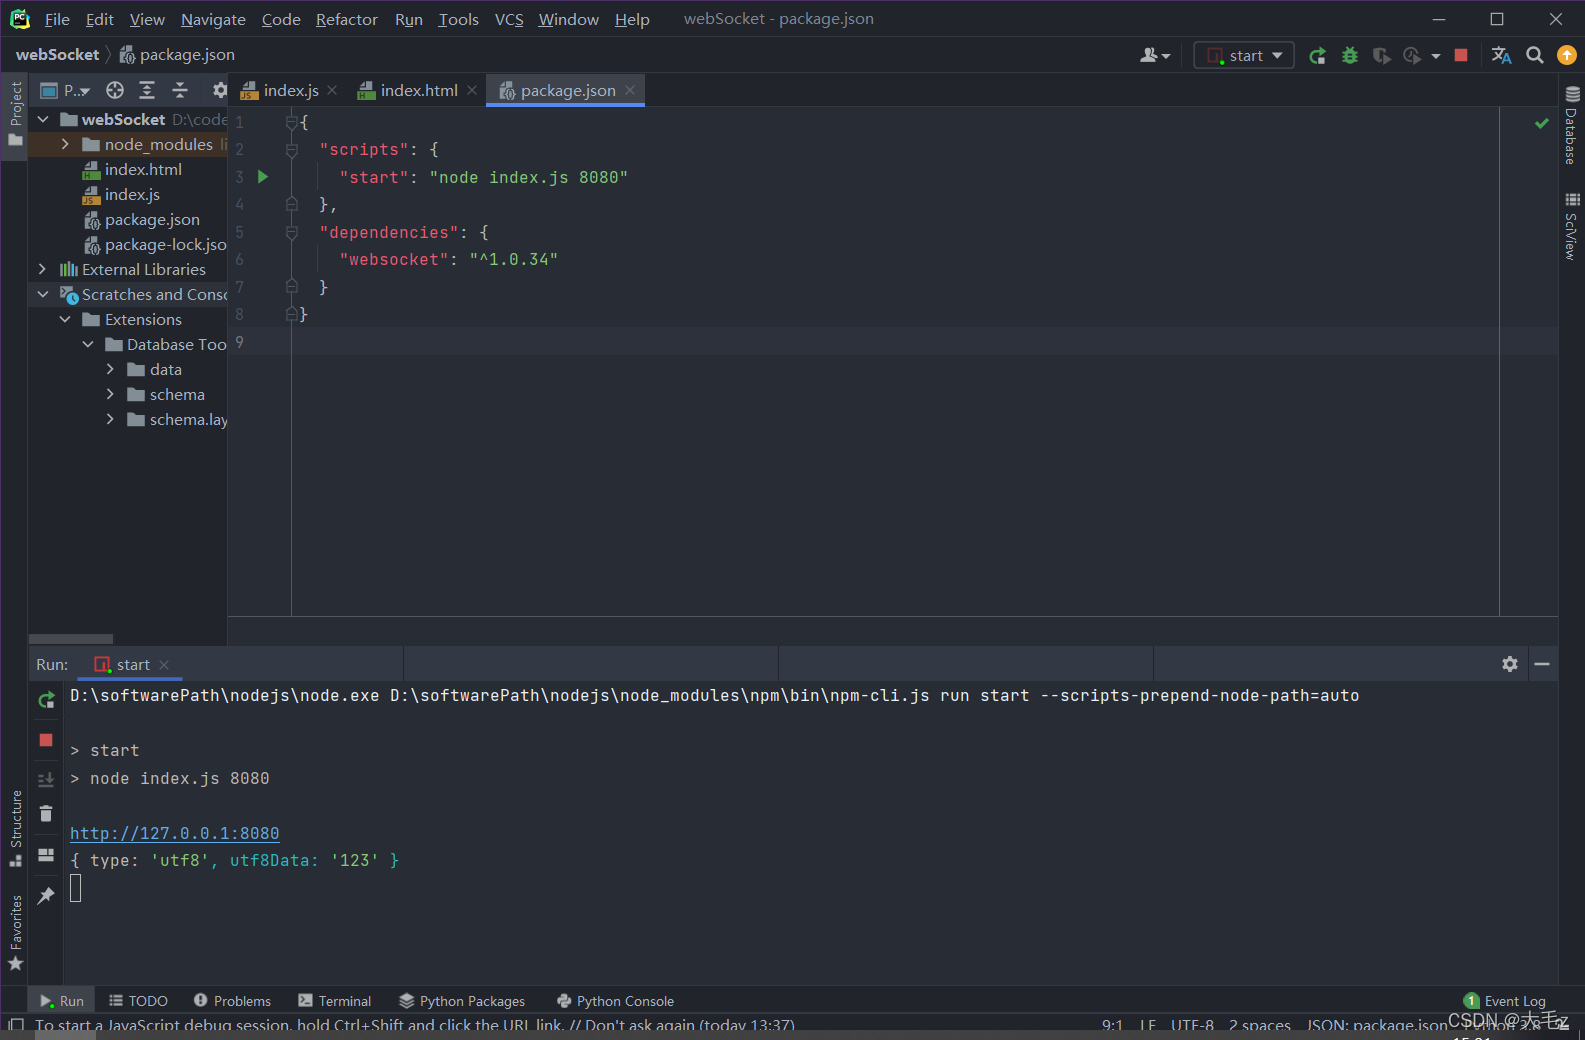
Task: Hide the Run tool window
Action: (1542, 664)
